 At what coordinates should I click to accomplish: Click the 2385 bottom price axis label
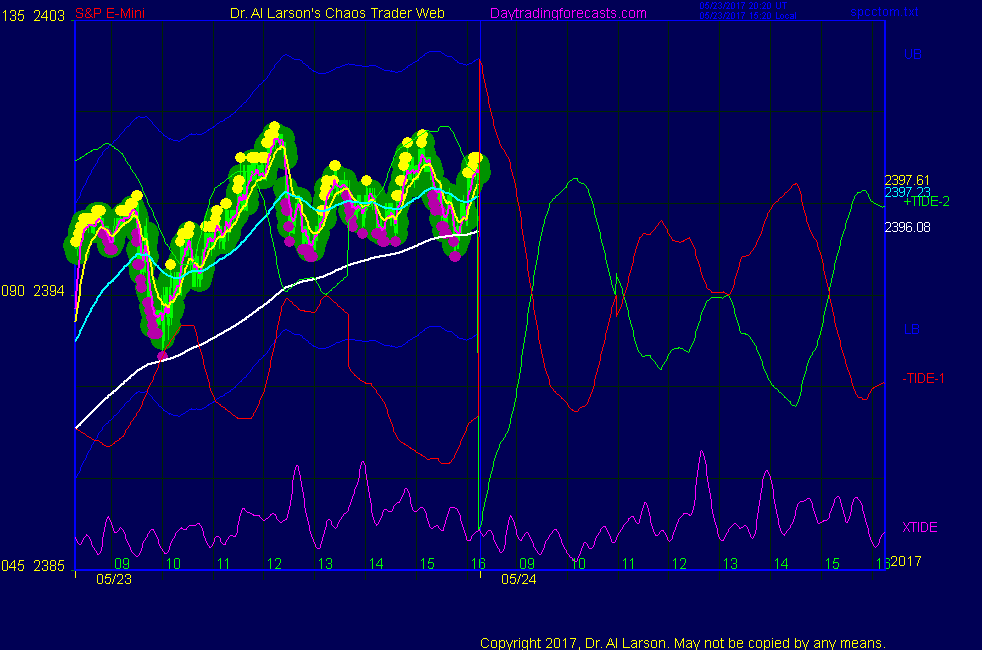51,565
